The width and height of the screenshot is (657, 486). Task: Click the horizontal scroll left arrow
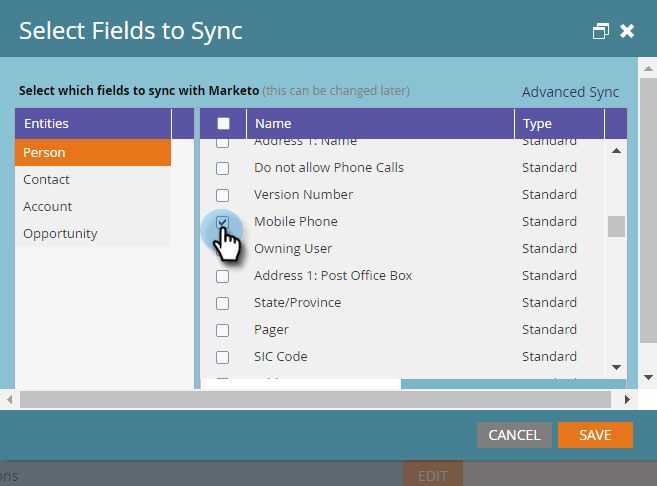9,399
